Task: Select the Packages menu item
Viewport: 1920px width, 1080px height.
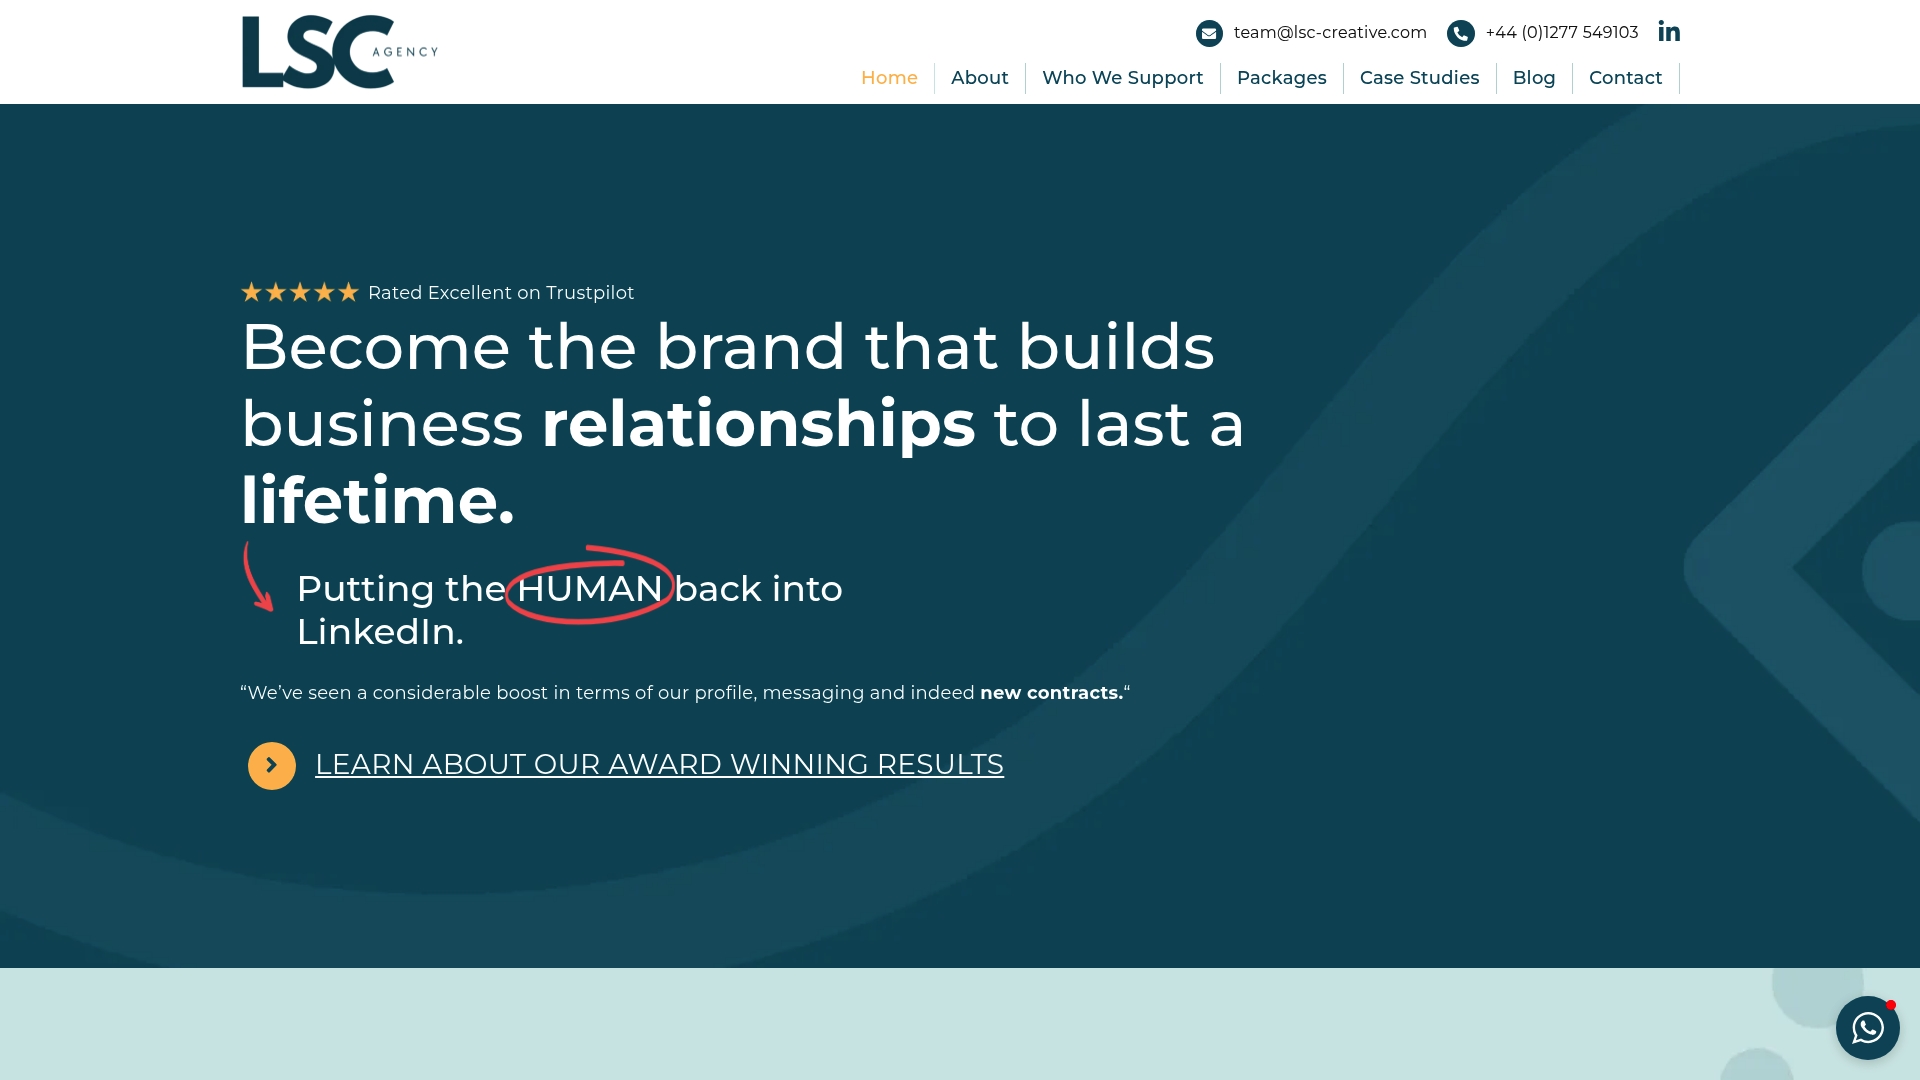Action: tap(1281, 78)
